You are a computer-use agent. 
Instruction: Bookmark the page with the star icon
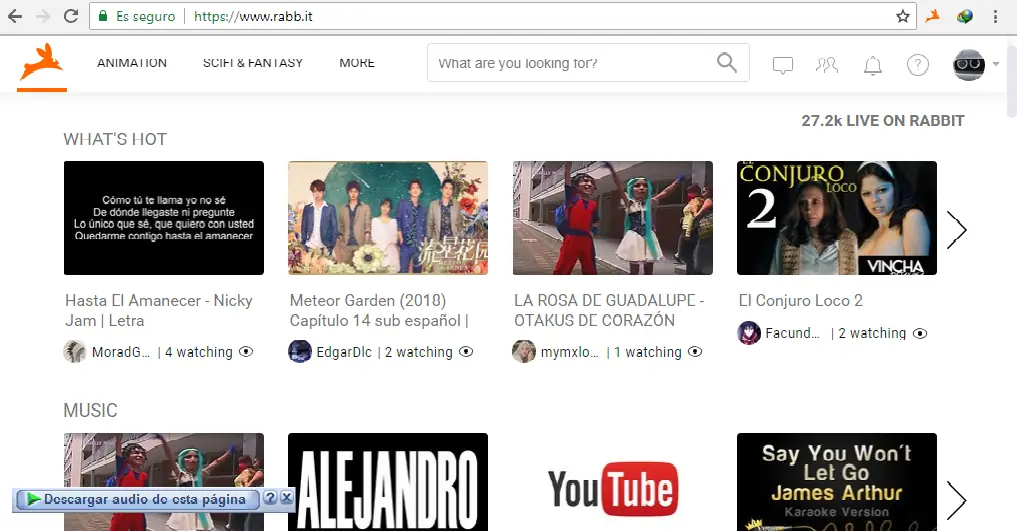[902, 16]
